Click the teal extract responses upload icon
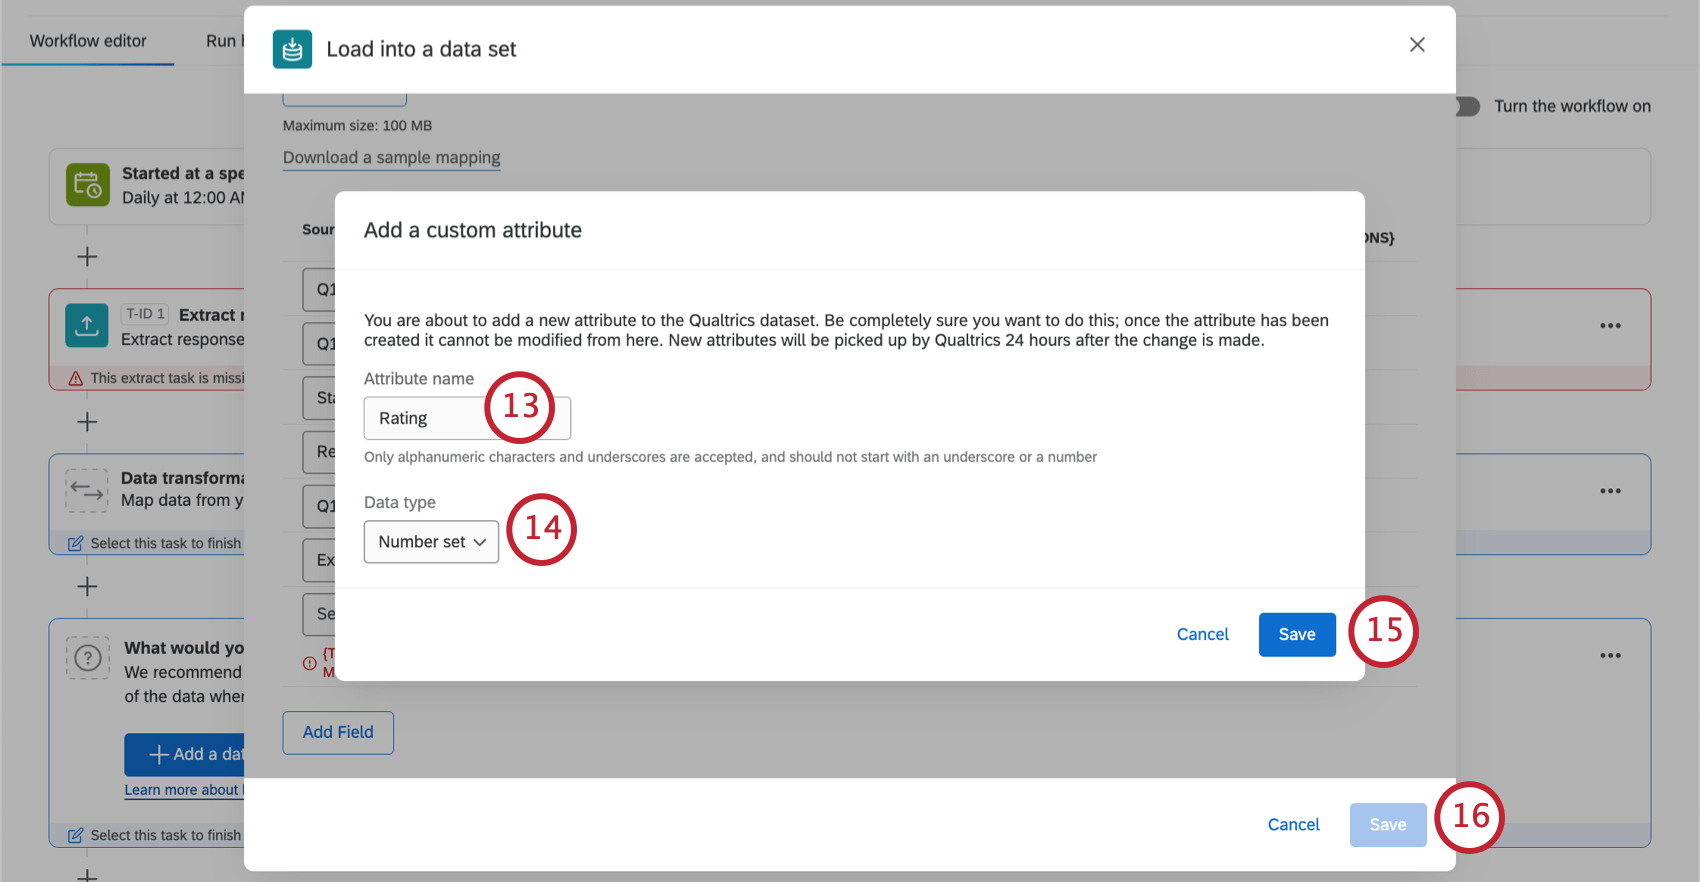Screen dimensions: 1700x882 pos(87,325)
